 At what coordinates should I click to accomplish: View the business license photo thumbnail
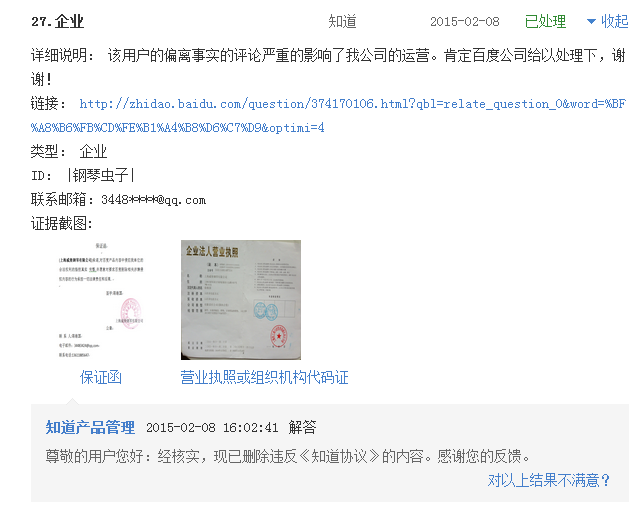click(241, 300)
